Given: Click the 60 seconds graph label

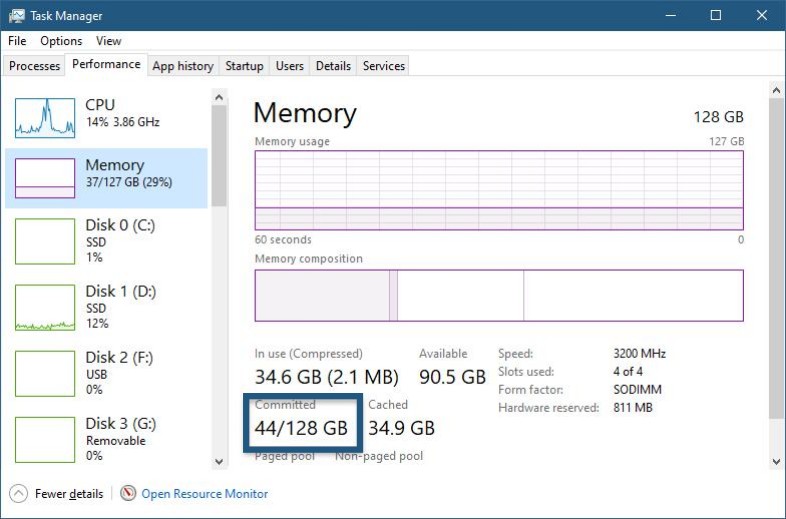Looking at the screenshot, I should pyautogui.click(x=283, y=240).
